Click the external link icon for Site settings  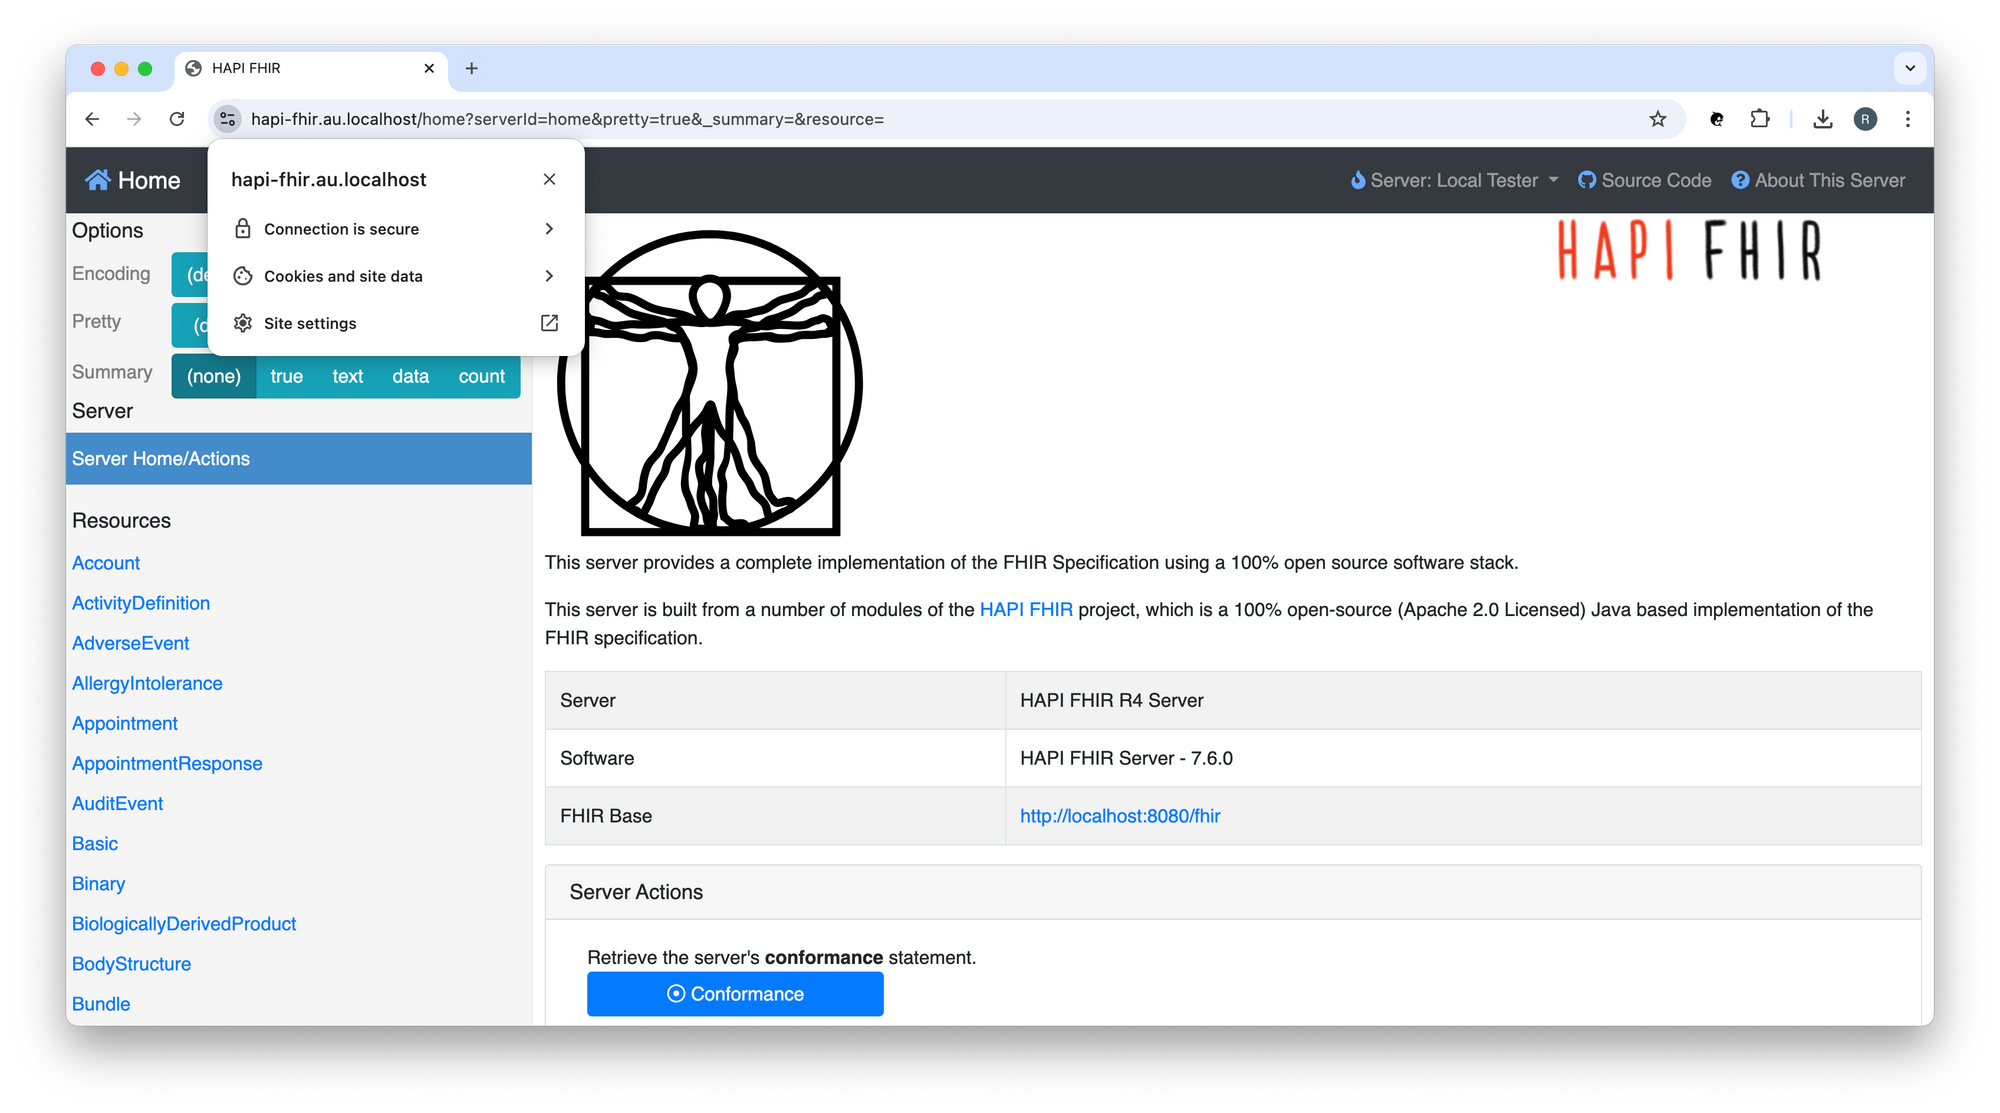(549, 323)
